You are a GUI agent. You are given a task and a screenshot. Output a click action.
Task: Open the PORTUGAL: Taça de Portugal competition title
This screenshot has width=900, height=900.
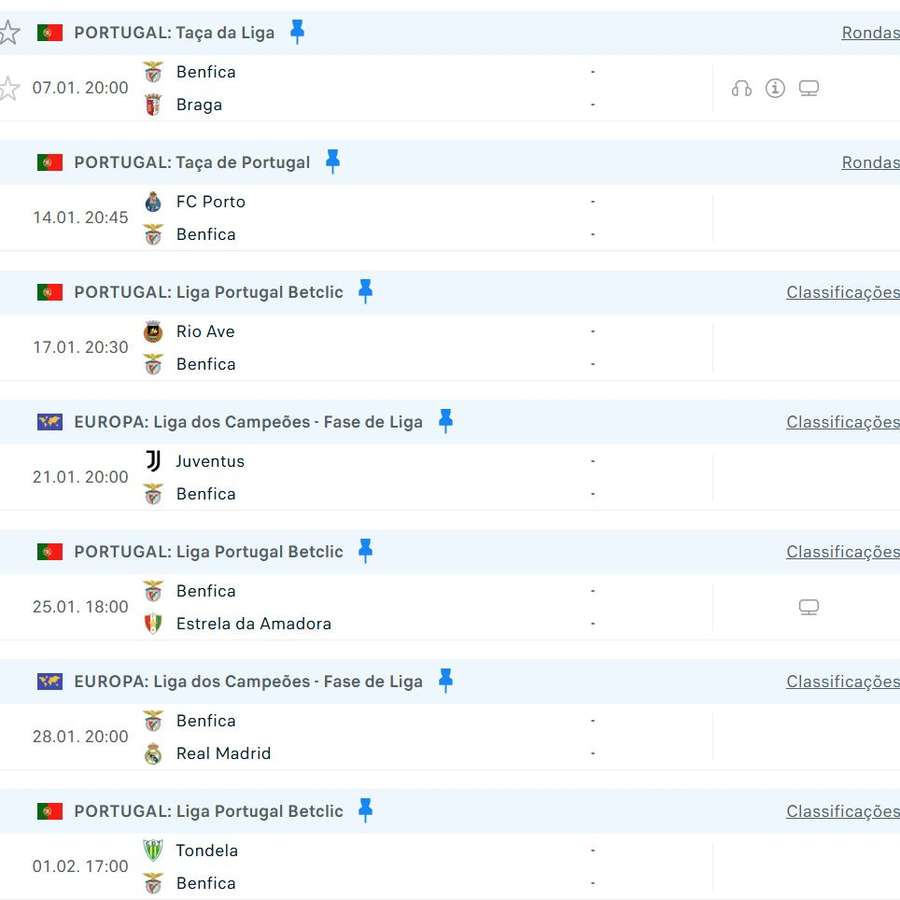click(192, 162)
